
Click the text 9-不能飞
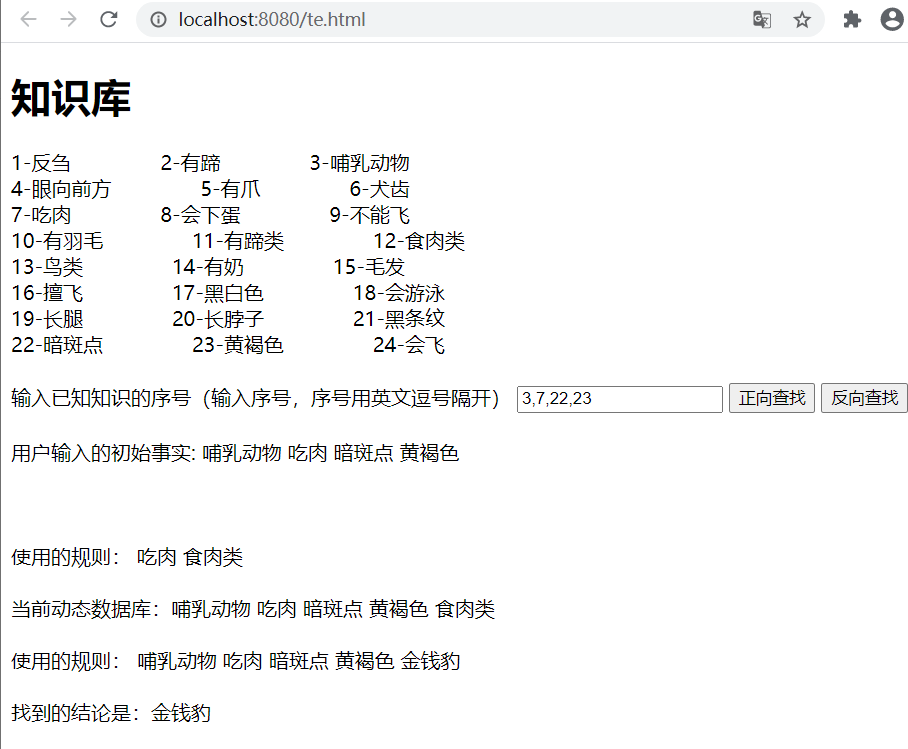[x=369, y=215]
